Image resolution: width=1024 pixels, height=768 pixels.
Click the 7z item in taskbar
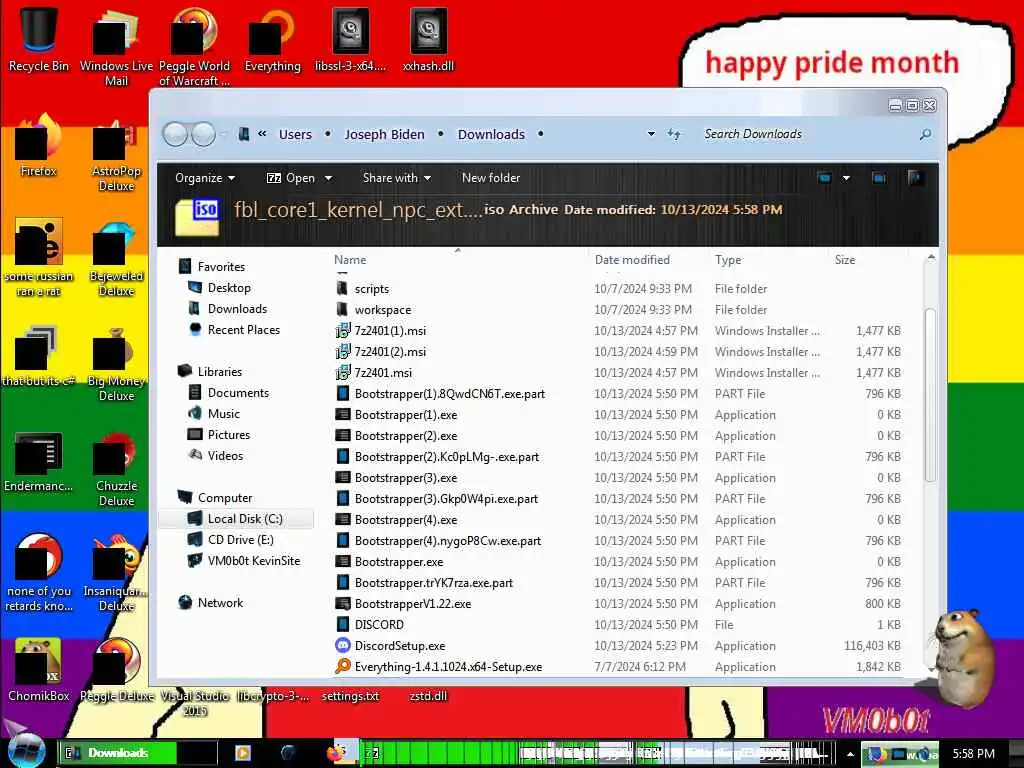(x=371, y=753)
